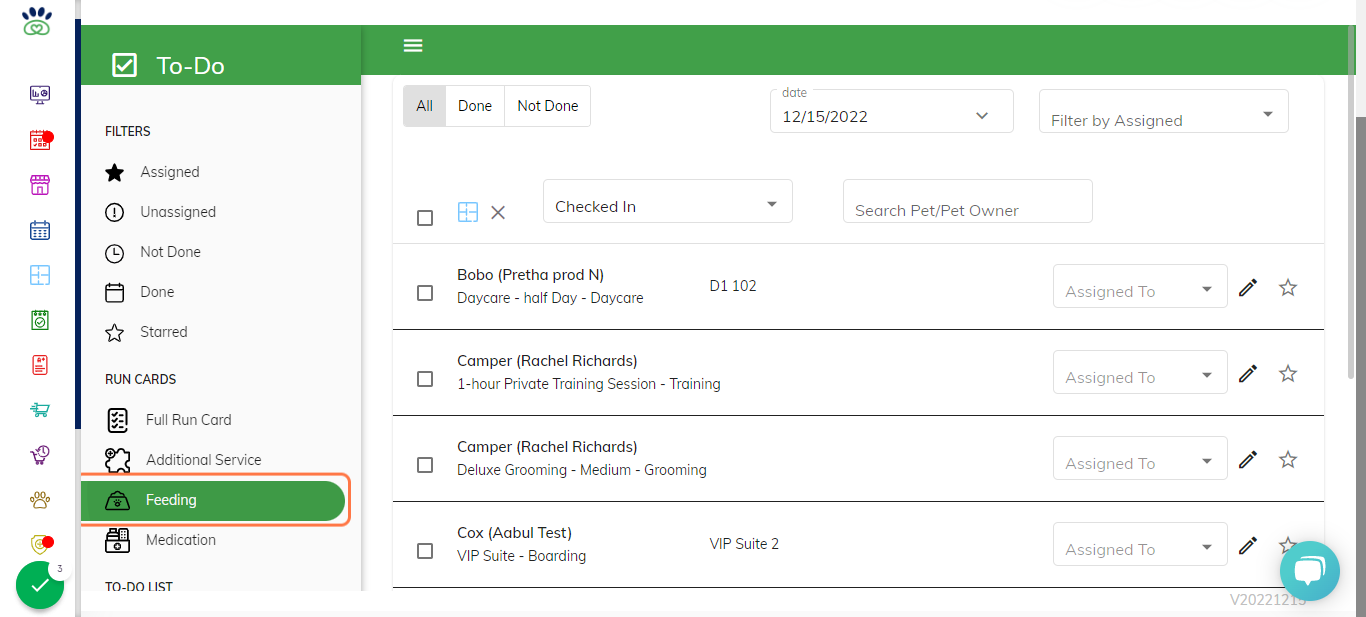Viewport: 1366px width, 617px height.
Task: Check the Camper Training Session checkbox
Action: click(x=425, y=379)
